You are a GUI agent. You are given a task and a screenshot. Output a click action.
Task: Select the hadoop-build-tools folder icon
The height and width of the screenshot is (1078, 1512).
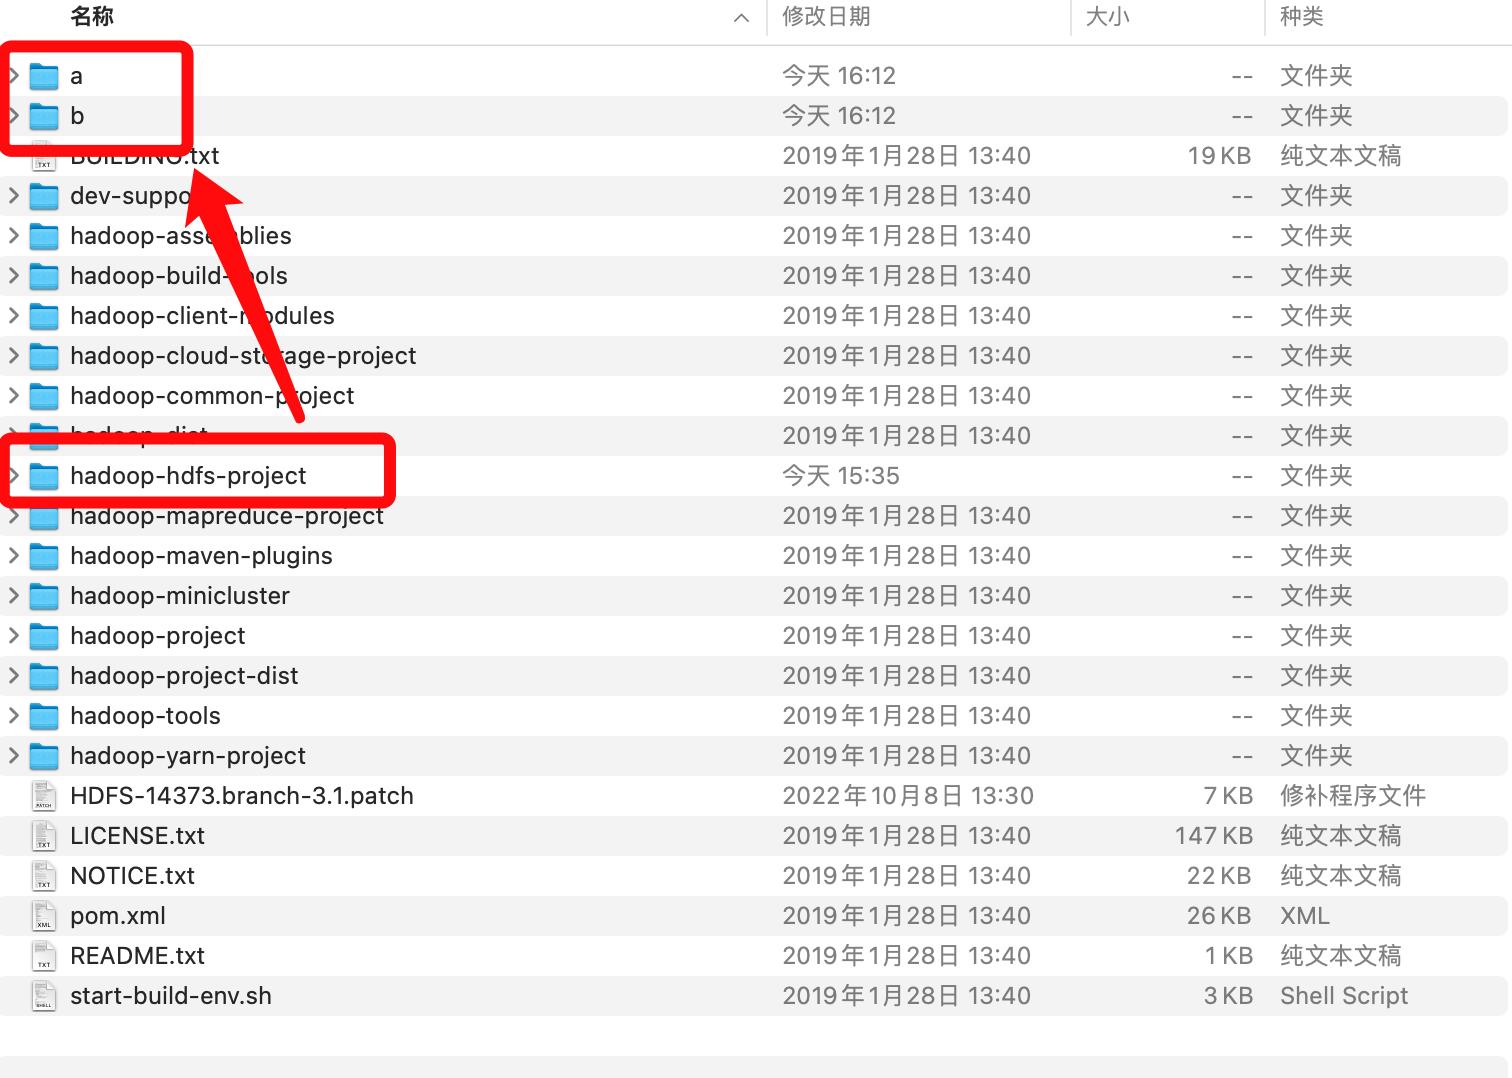click(44, 276)
